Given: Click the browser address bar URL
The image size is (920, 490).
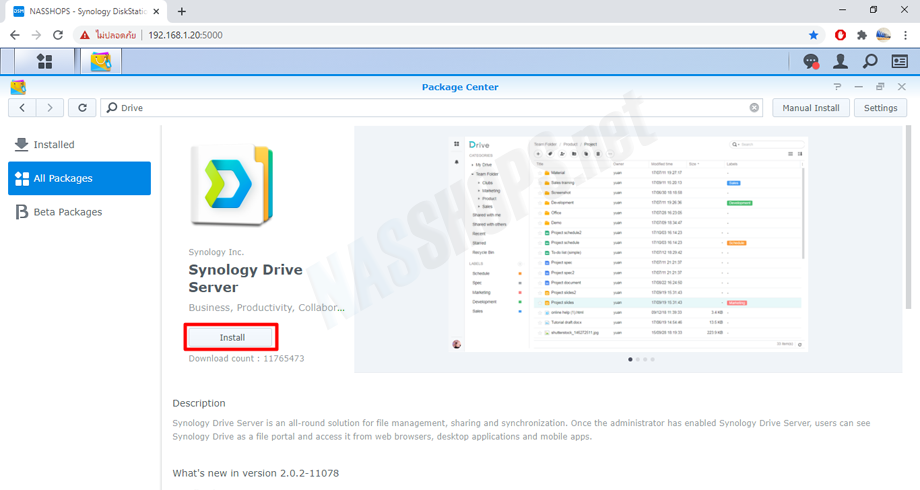Looking at the screenshot, I should pos(185,35).
